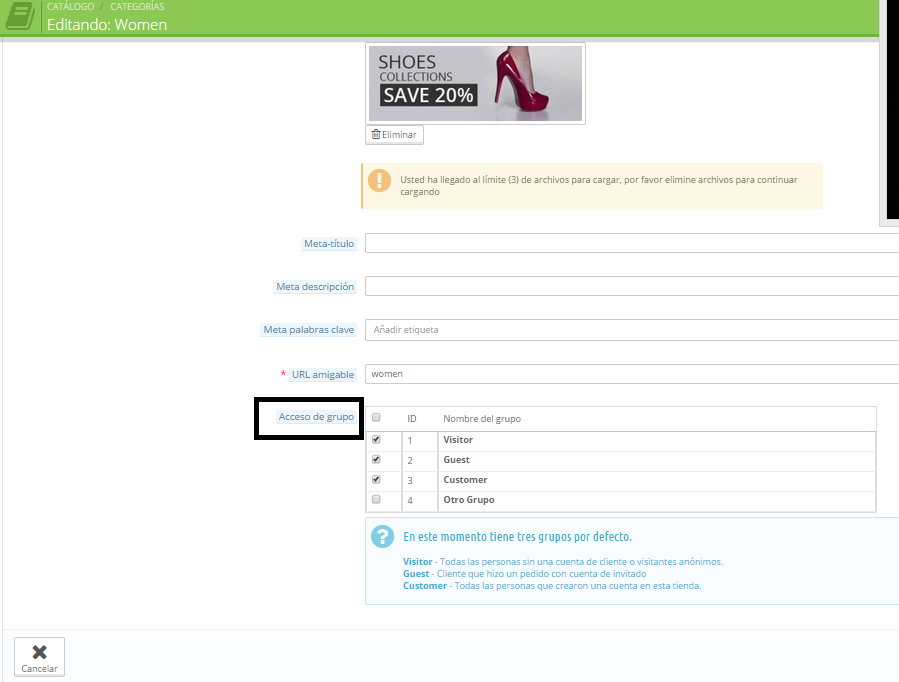Open the CATÁLOGO breadcrumb link
The image size is (899, 682).
(70, 7)
